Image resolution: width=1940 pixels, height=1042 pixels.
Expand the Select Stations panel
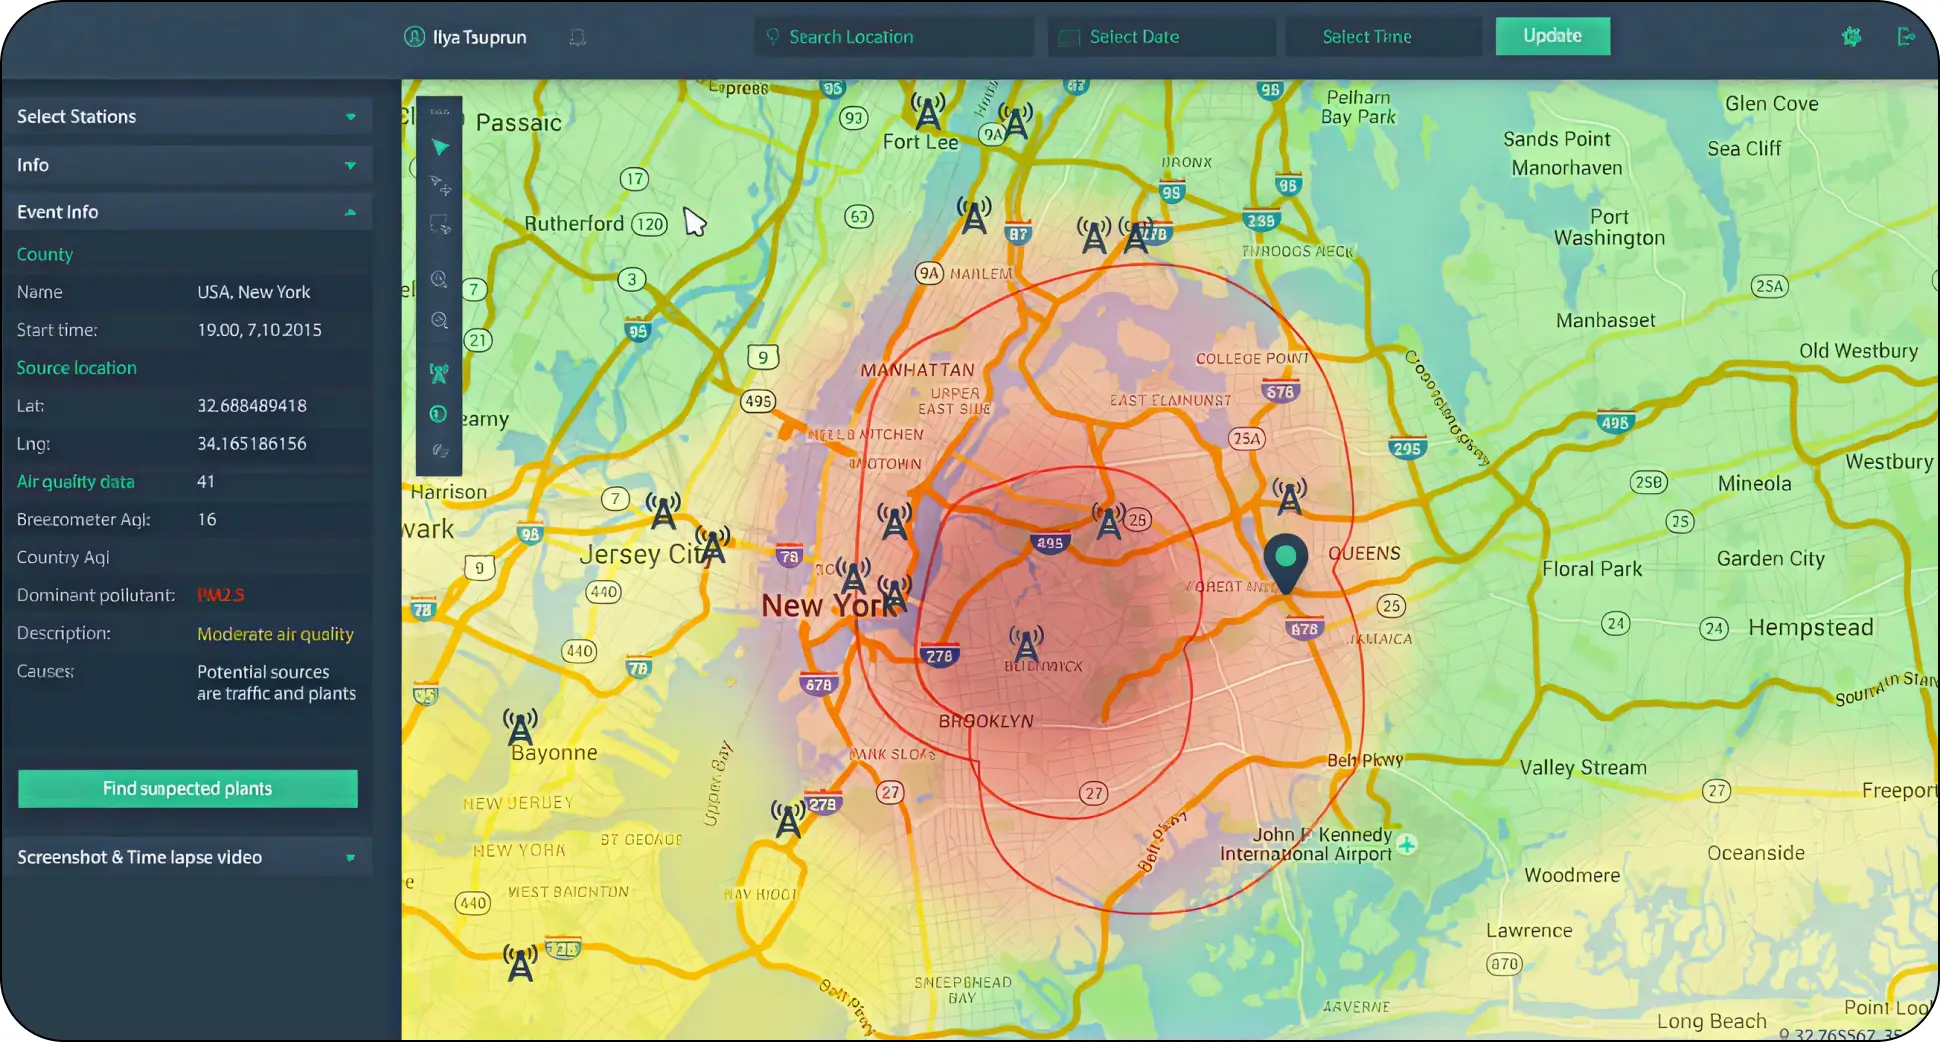point(187,117)
